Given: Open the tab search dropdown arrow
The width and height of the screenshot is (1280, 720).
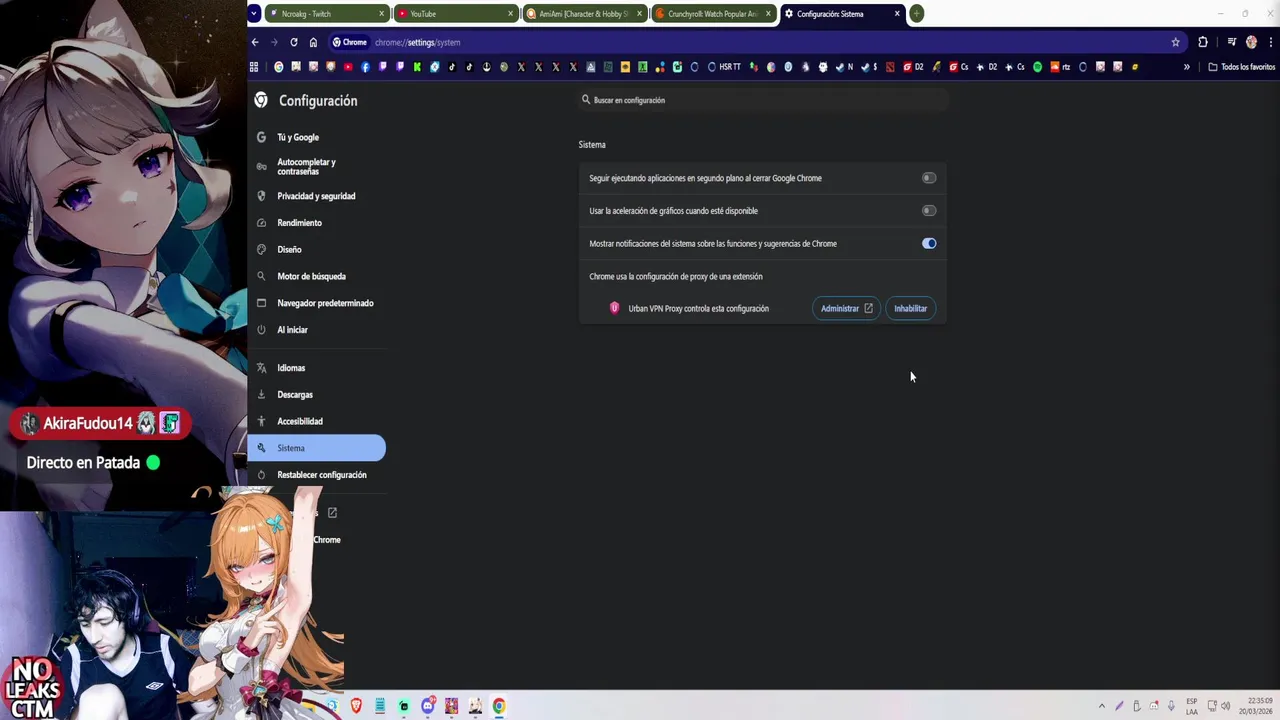Looking at the screenshot, I should [x=254, y=14].
